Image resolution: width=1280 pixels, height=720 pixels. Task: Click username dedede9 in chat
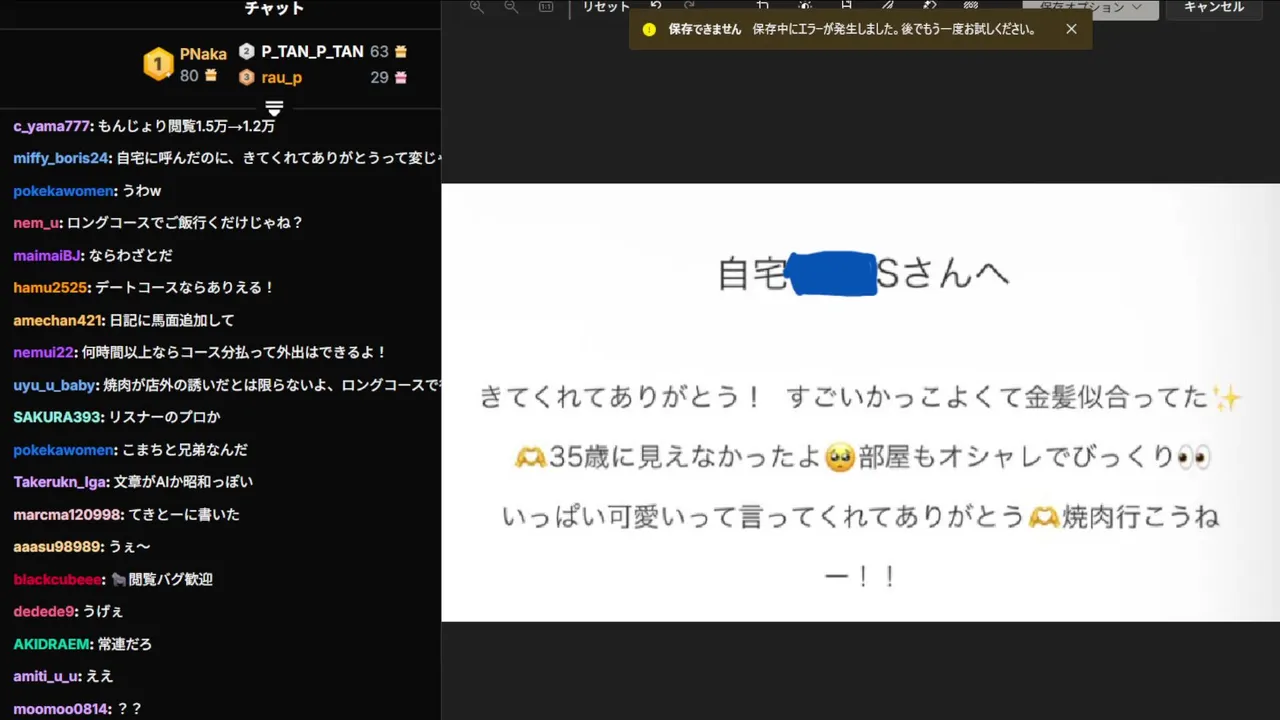[x=44, y=611]
